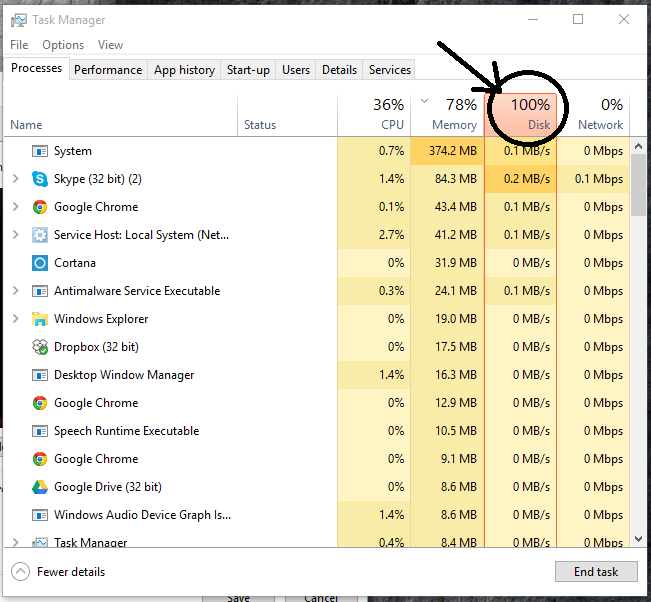
Task: Expand the Windows Explorer process group
Action: 16,319
